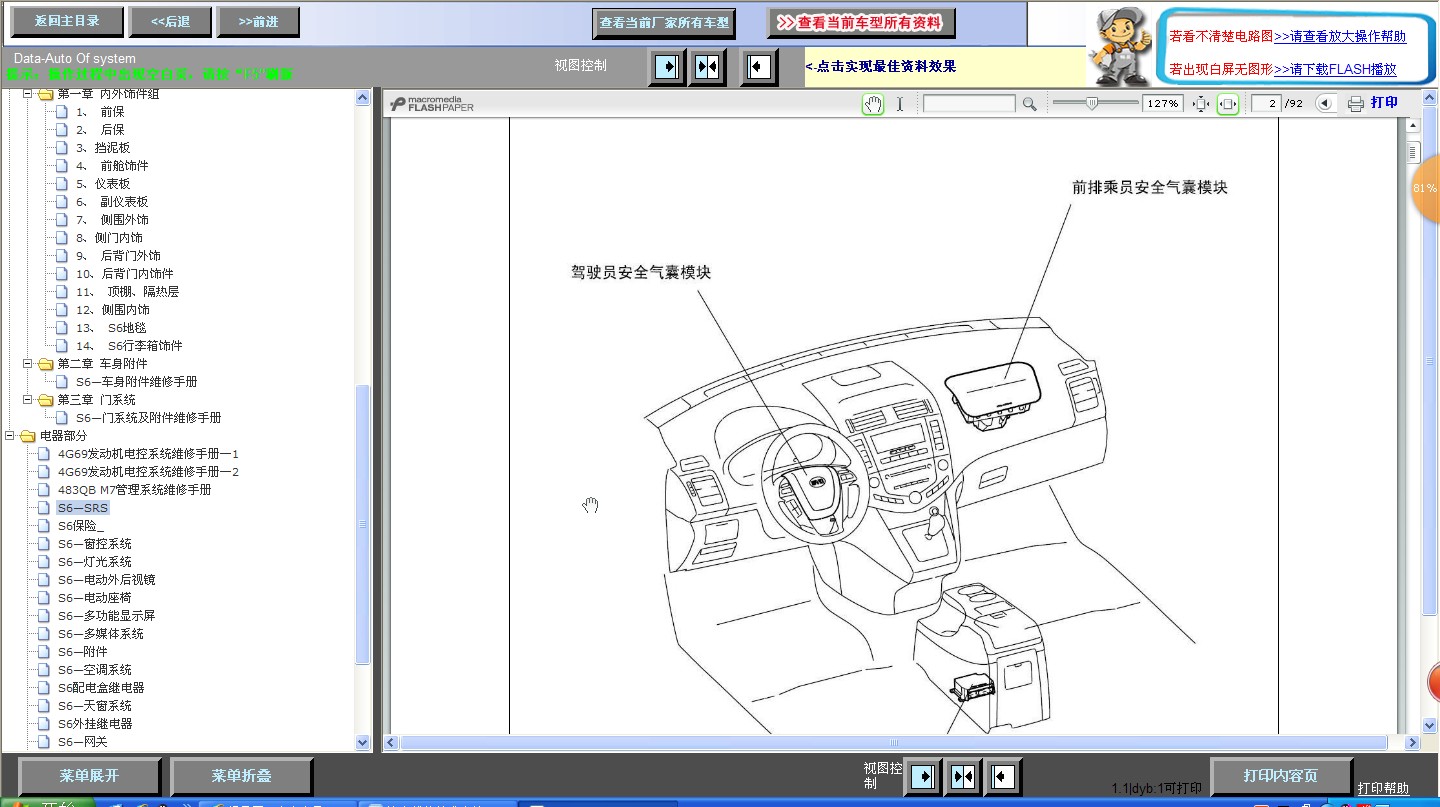Viewport: 1440px width, 807px height.
Task: Click the printer icon
Action: [x=1356, y=103]
